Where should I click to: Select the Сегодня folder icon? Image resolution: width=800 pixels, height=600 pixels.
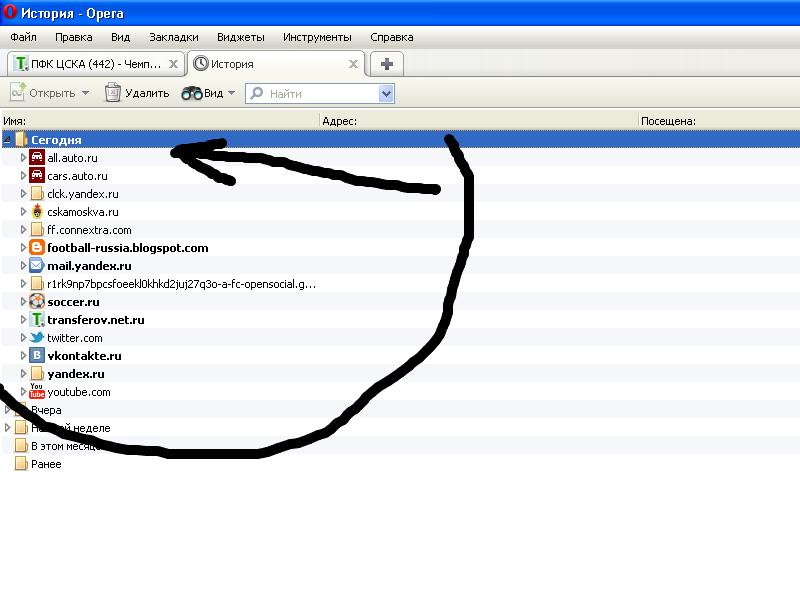point(21,139)
